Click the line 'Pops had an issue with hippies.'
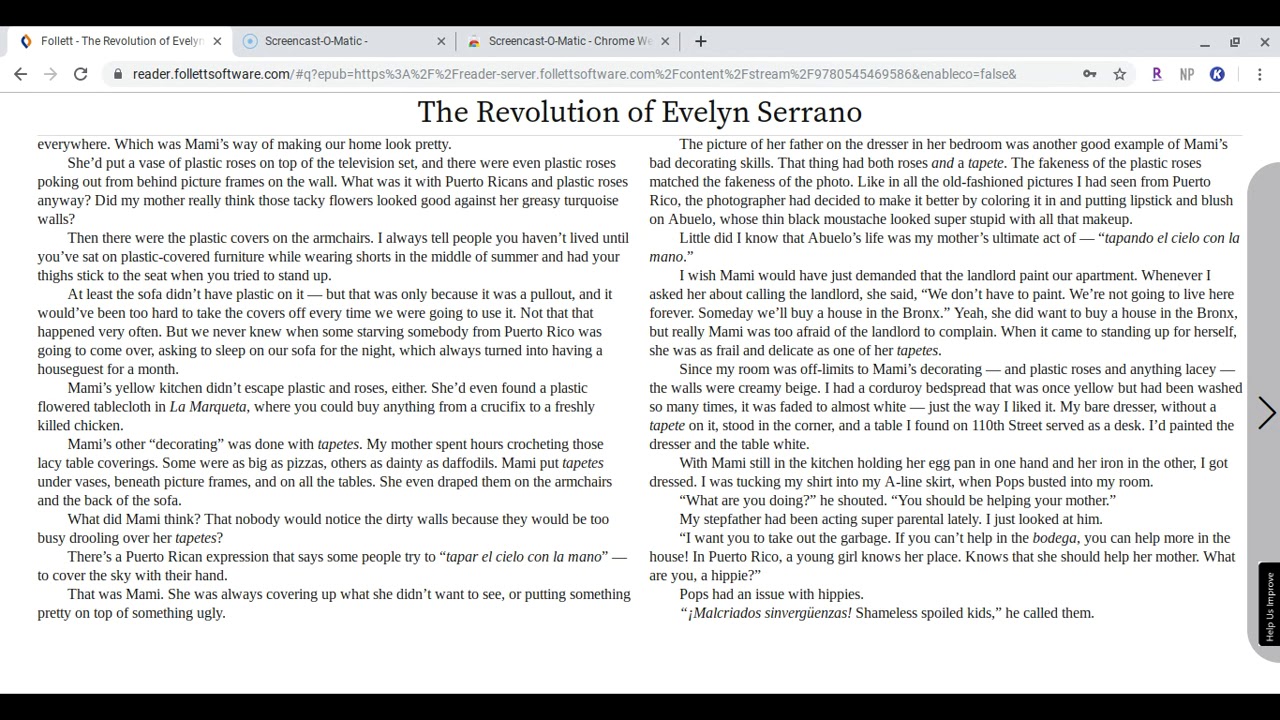Image resolution: width=1280 pixels, height=720 pixels. (x=771, y=594)
